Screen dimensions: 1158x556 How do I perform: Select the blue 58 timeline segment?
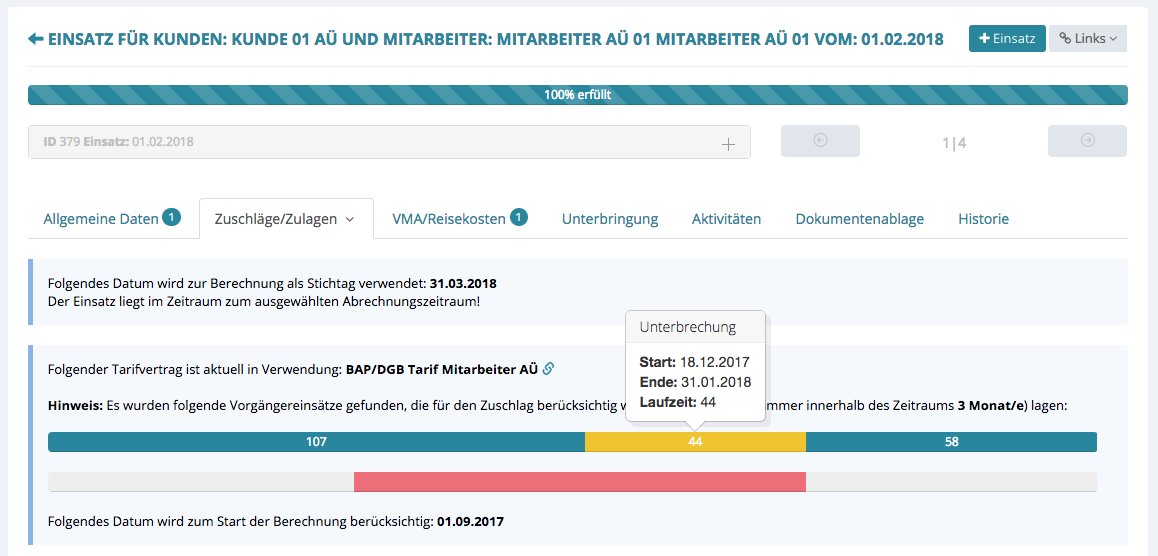point(951,442)
